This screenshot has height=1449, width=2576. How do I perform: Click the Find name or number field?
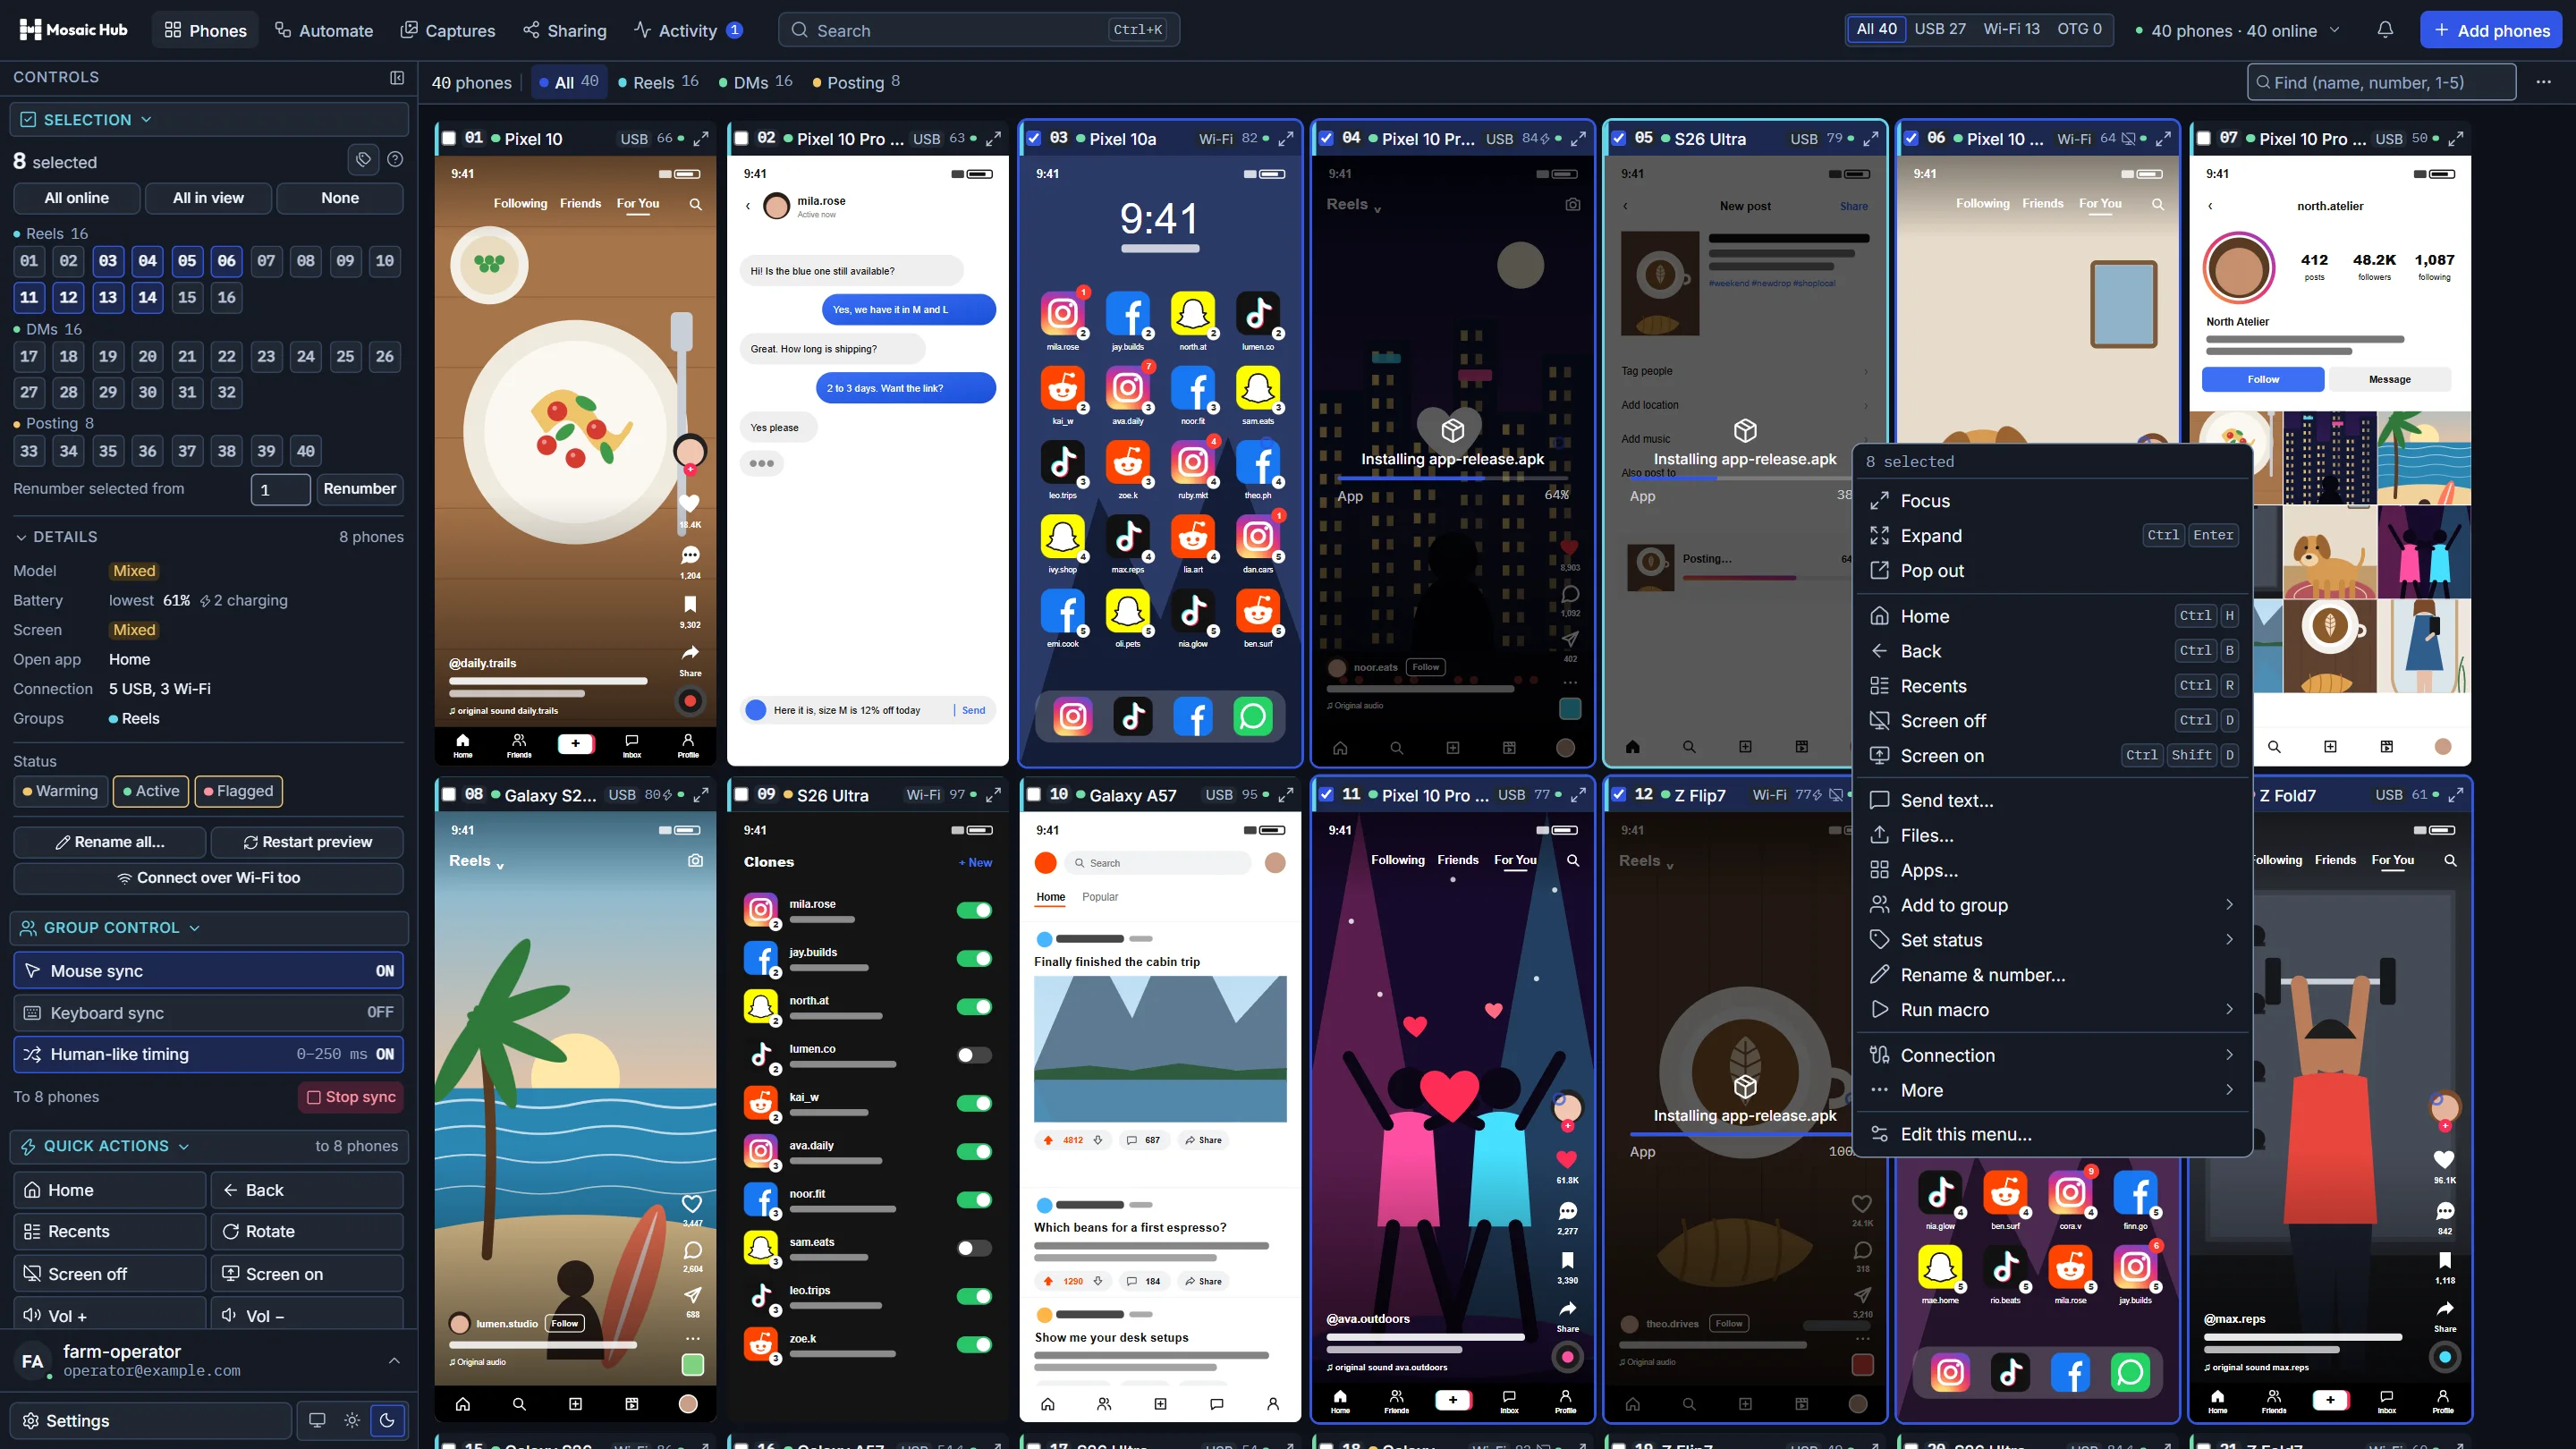[2381, 82]
